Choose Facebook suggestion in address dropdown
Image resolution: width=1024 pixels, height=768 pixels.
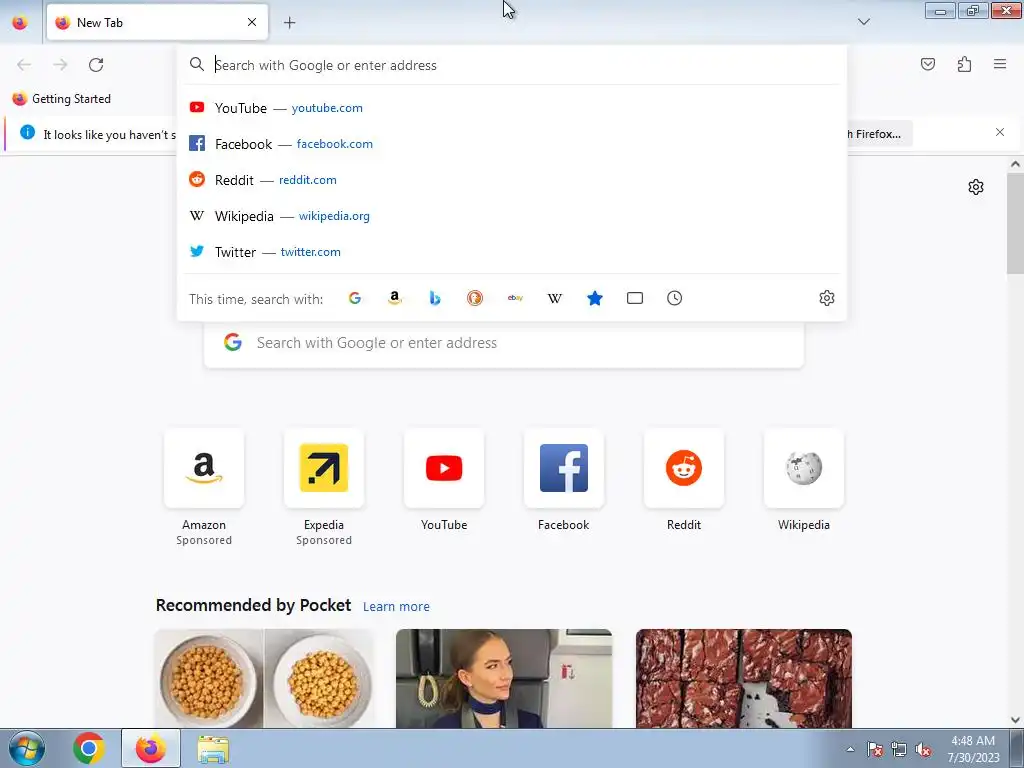pos(511,144)
